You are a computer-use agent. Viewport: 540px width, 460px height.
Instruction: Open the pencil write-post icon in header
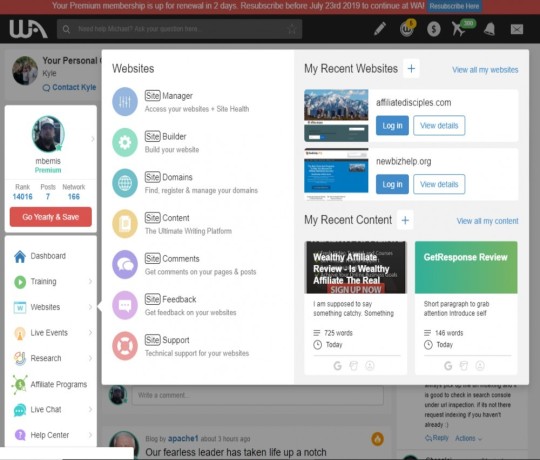click(x=380, y=29)
